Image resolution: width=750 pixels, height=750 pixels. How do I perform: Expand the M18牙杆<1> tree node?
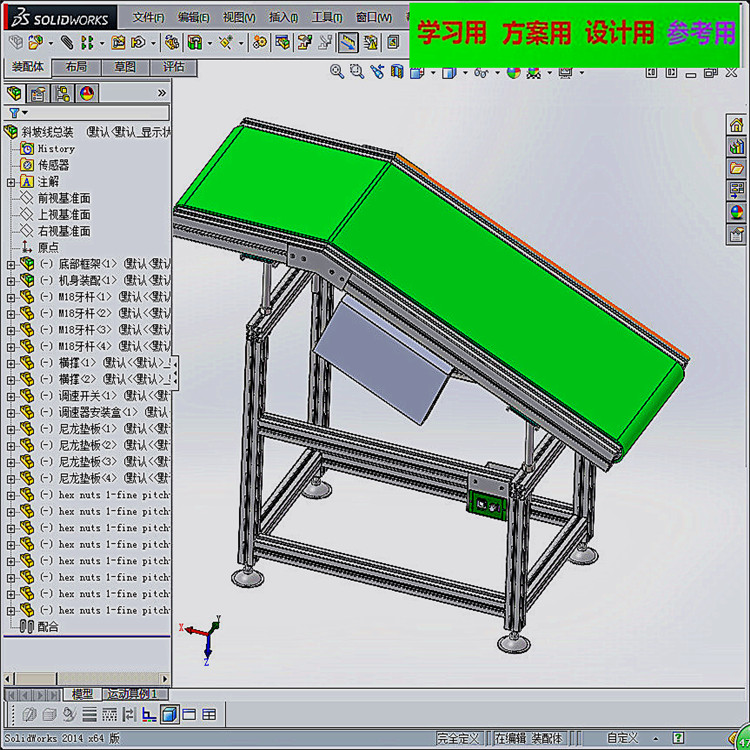point(11,298)
